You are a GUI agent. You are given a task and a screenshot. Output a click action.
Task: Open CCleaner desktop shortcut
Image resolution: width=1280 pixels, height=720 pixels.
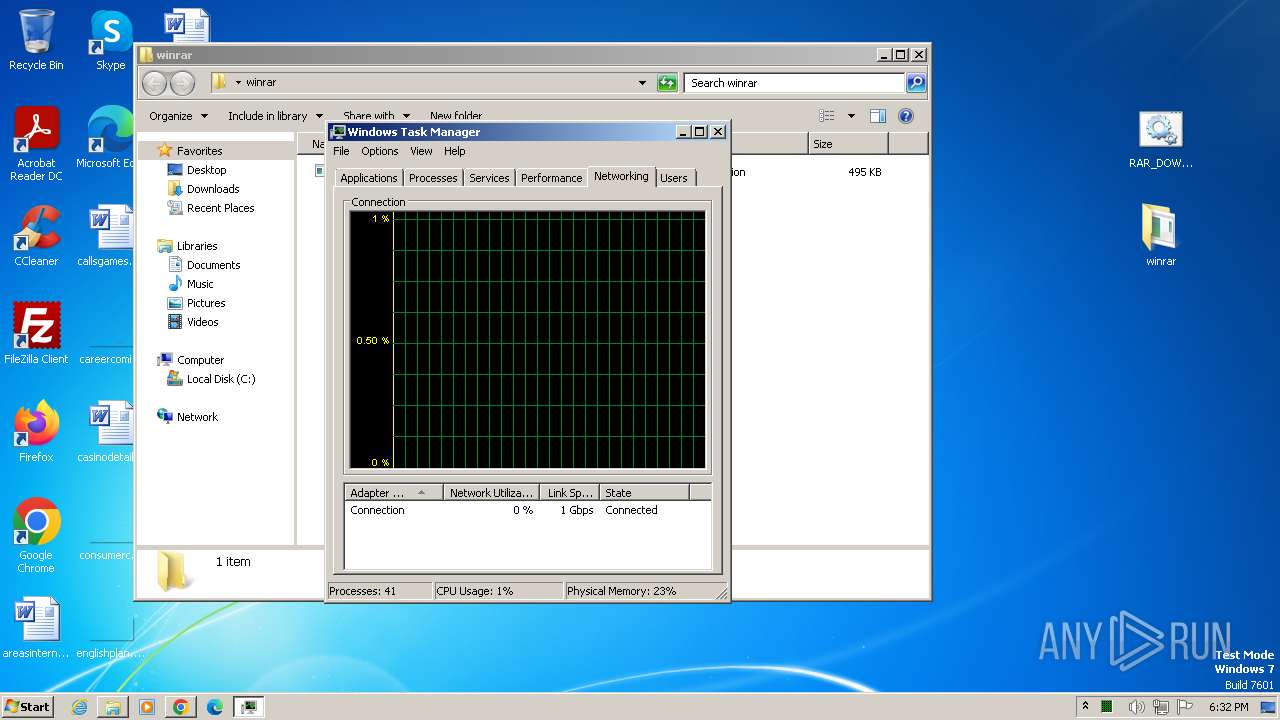tap(36, 236)
